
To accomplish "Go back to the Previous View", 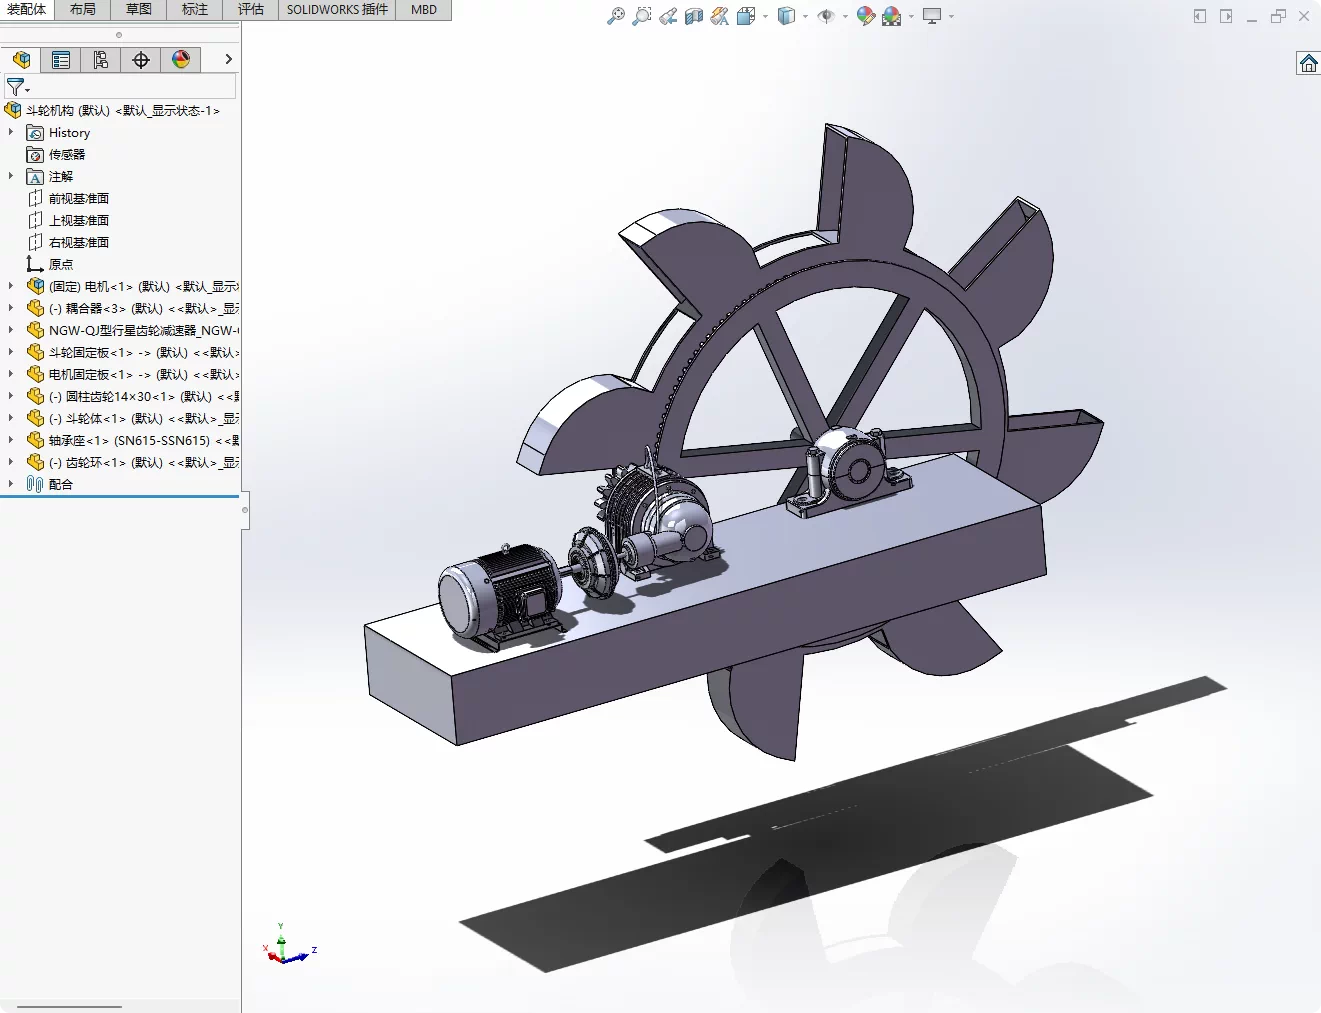I will point(668,16).
